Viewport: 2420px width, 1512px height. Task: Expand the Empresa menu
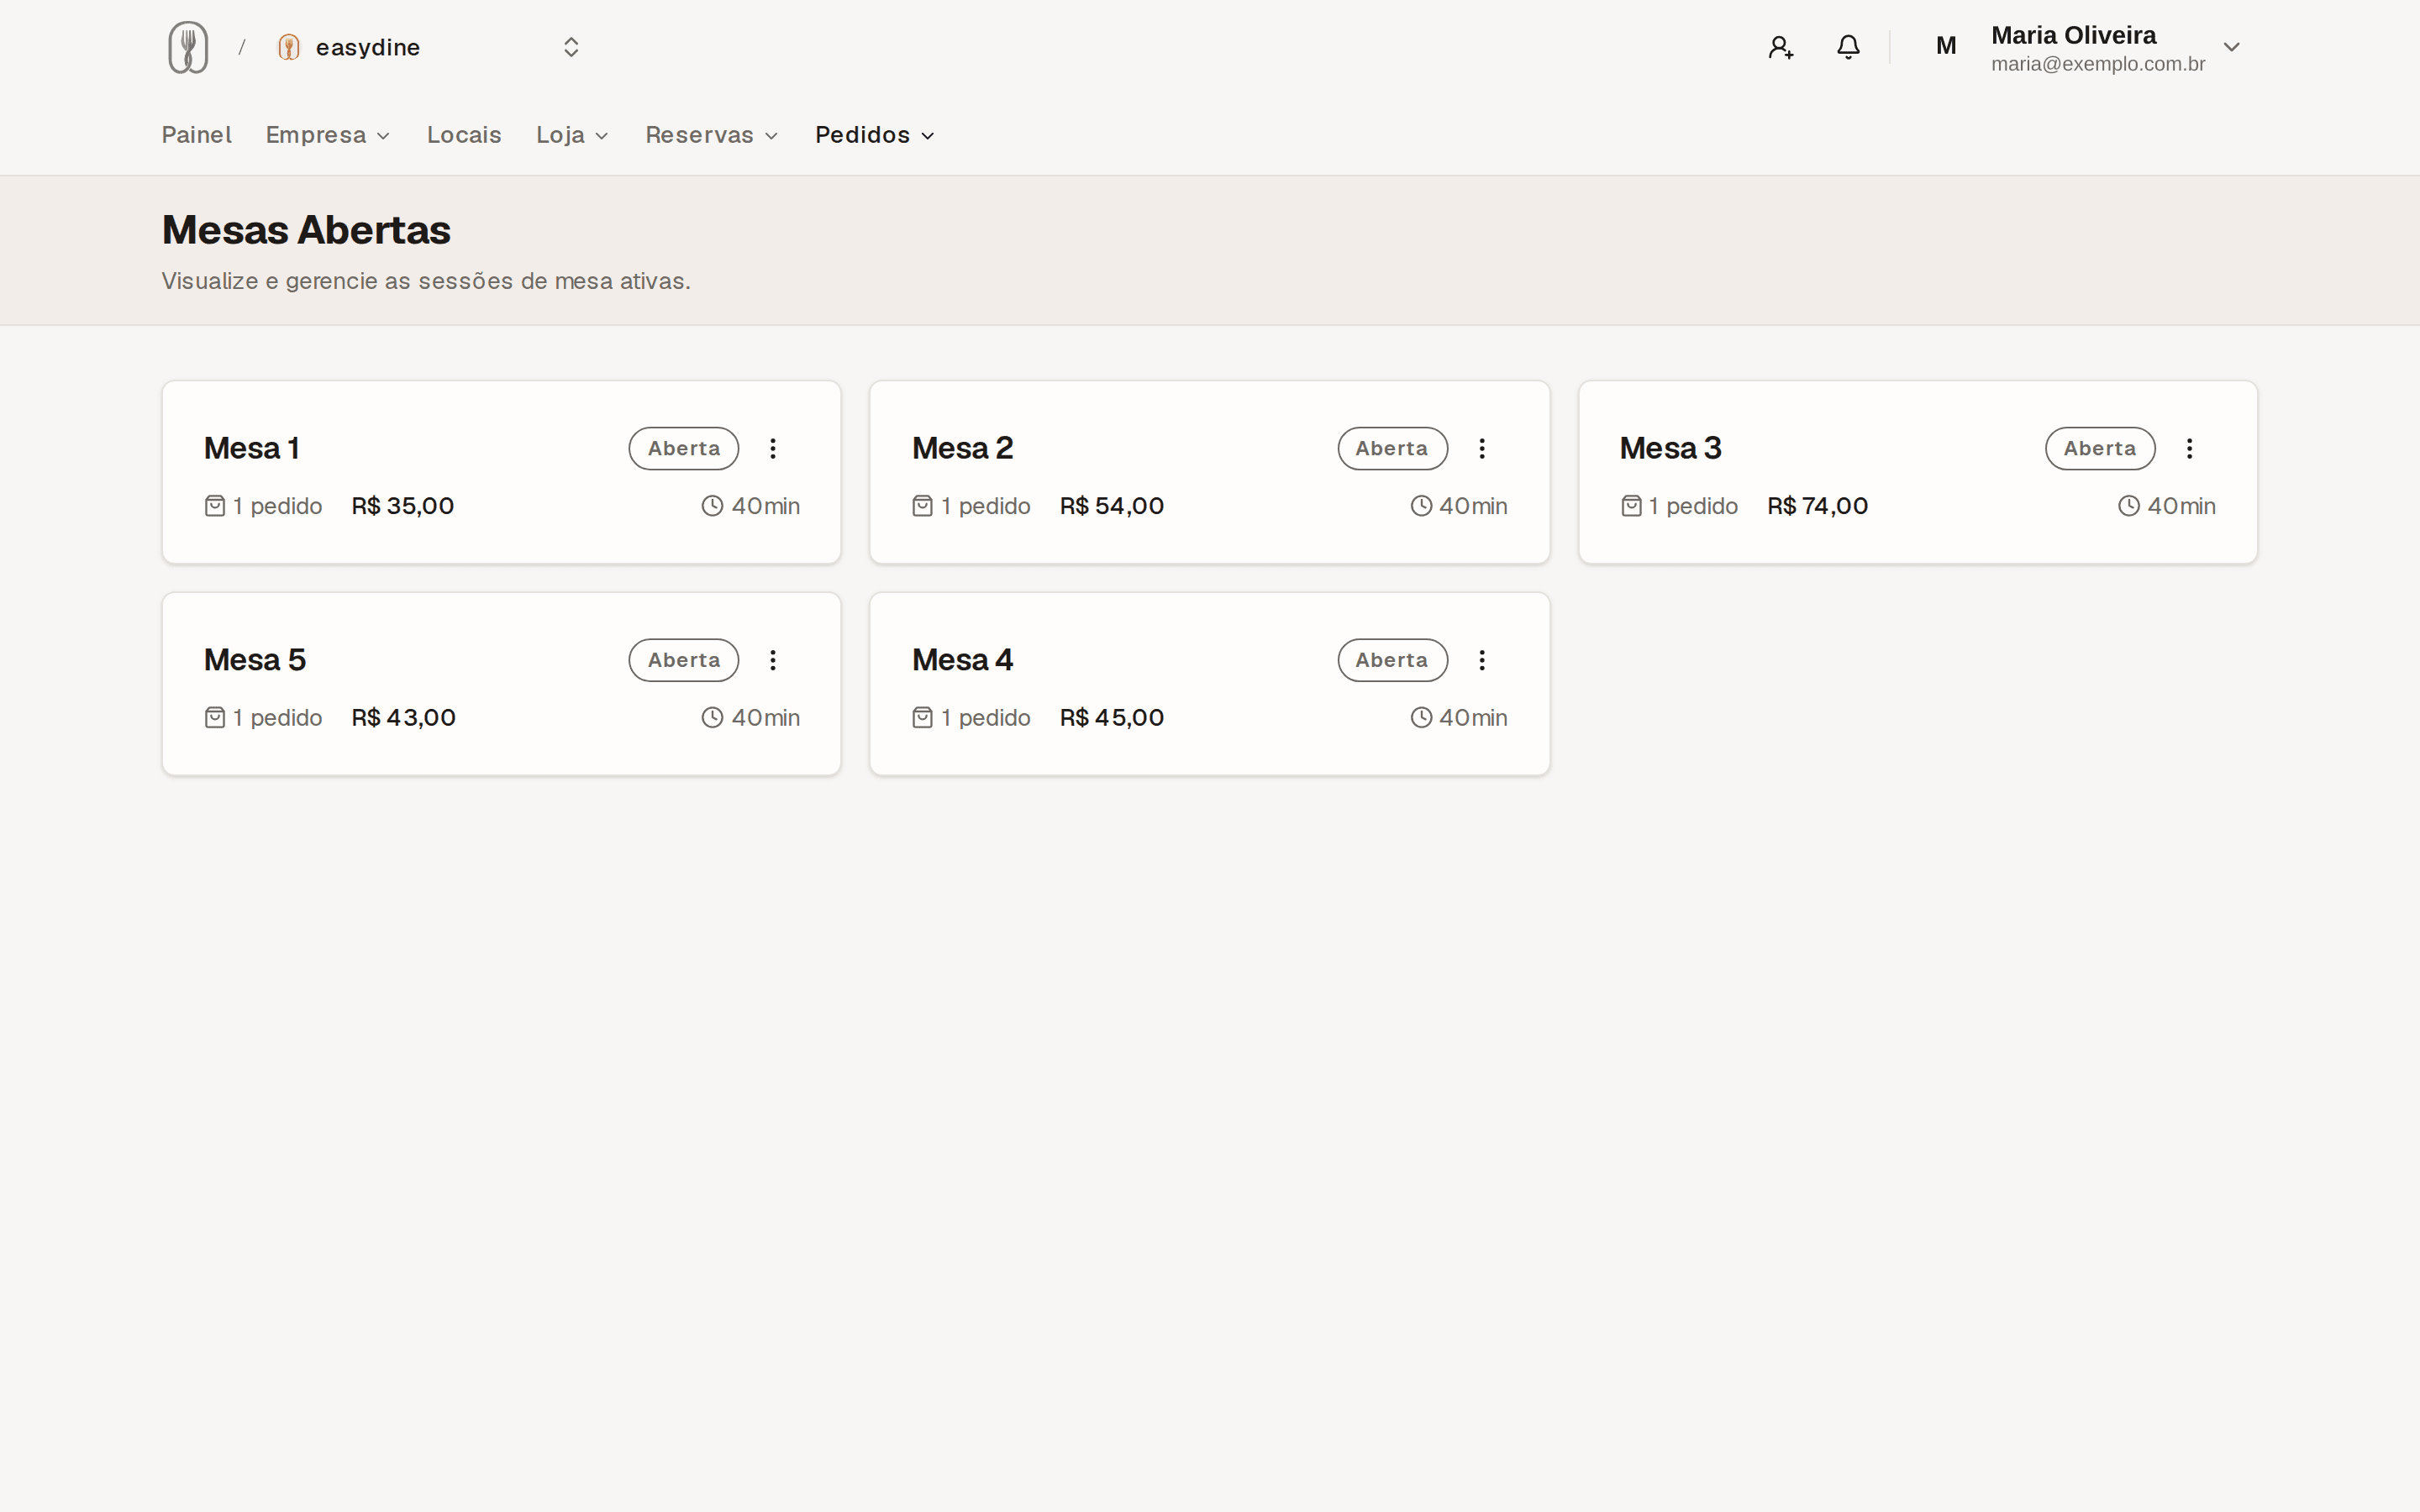328,135
